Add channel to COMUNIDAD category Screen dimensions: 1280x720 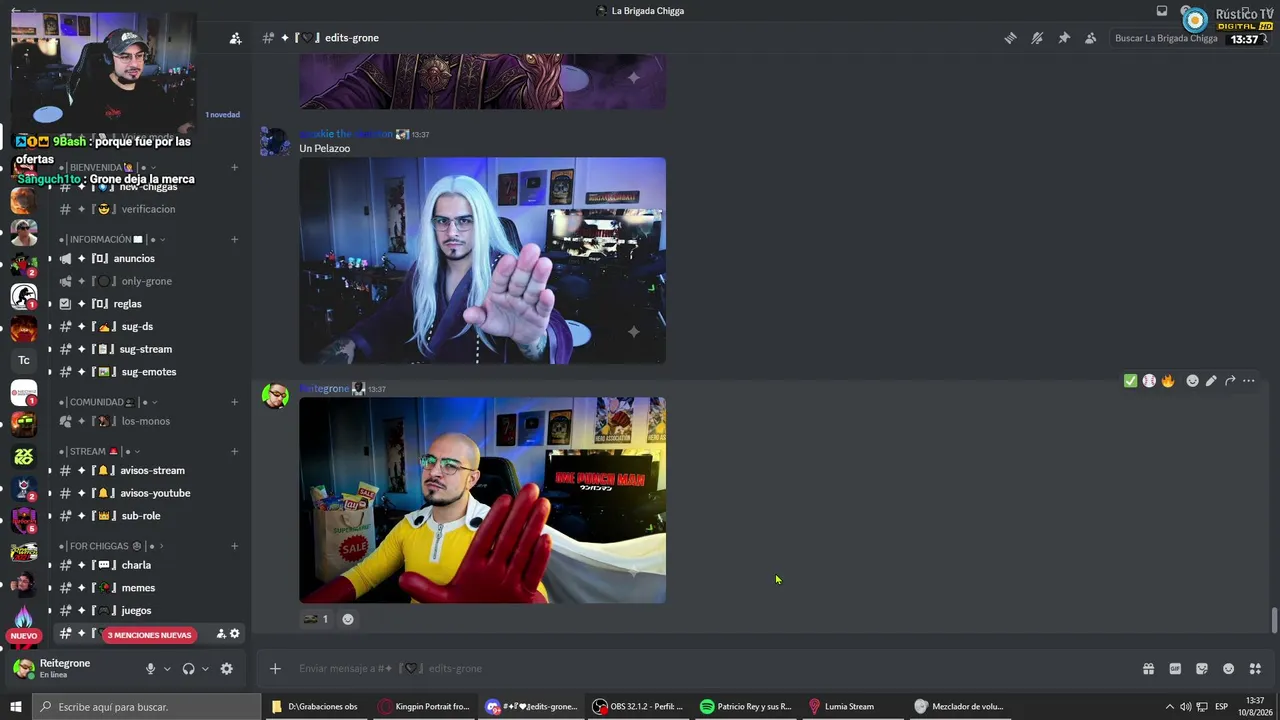pyautogui.click(x=235, y=402)
